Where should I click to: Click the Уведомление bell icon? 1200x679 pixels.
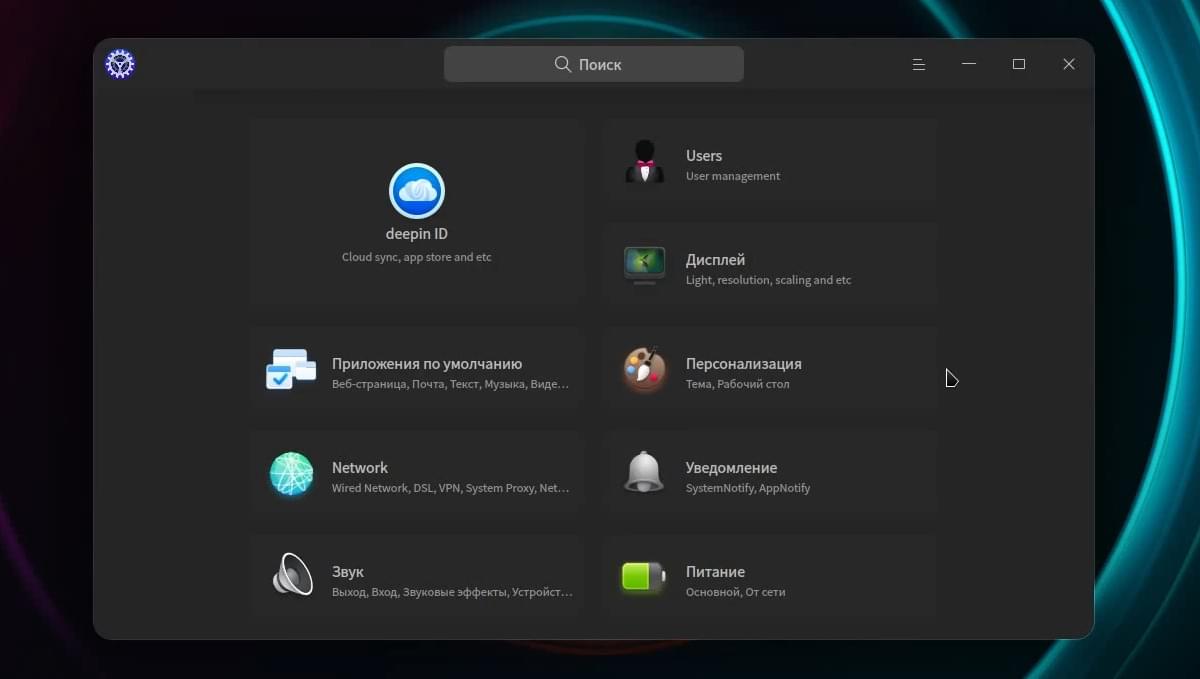pos(644,472)
